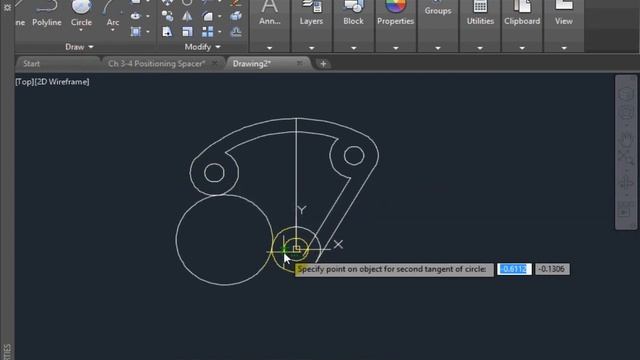
Task: Open the Annotation panel button
Action: click(x=270, y=13)
